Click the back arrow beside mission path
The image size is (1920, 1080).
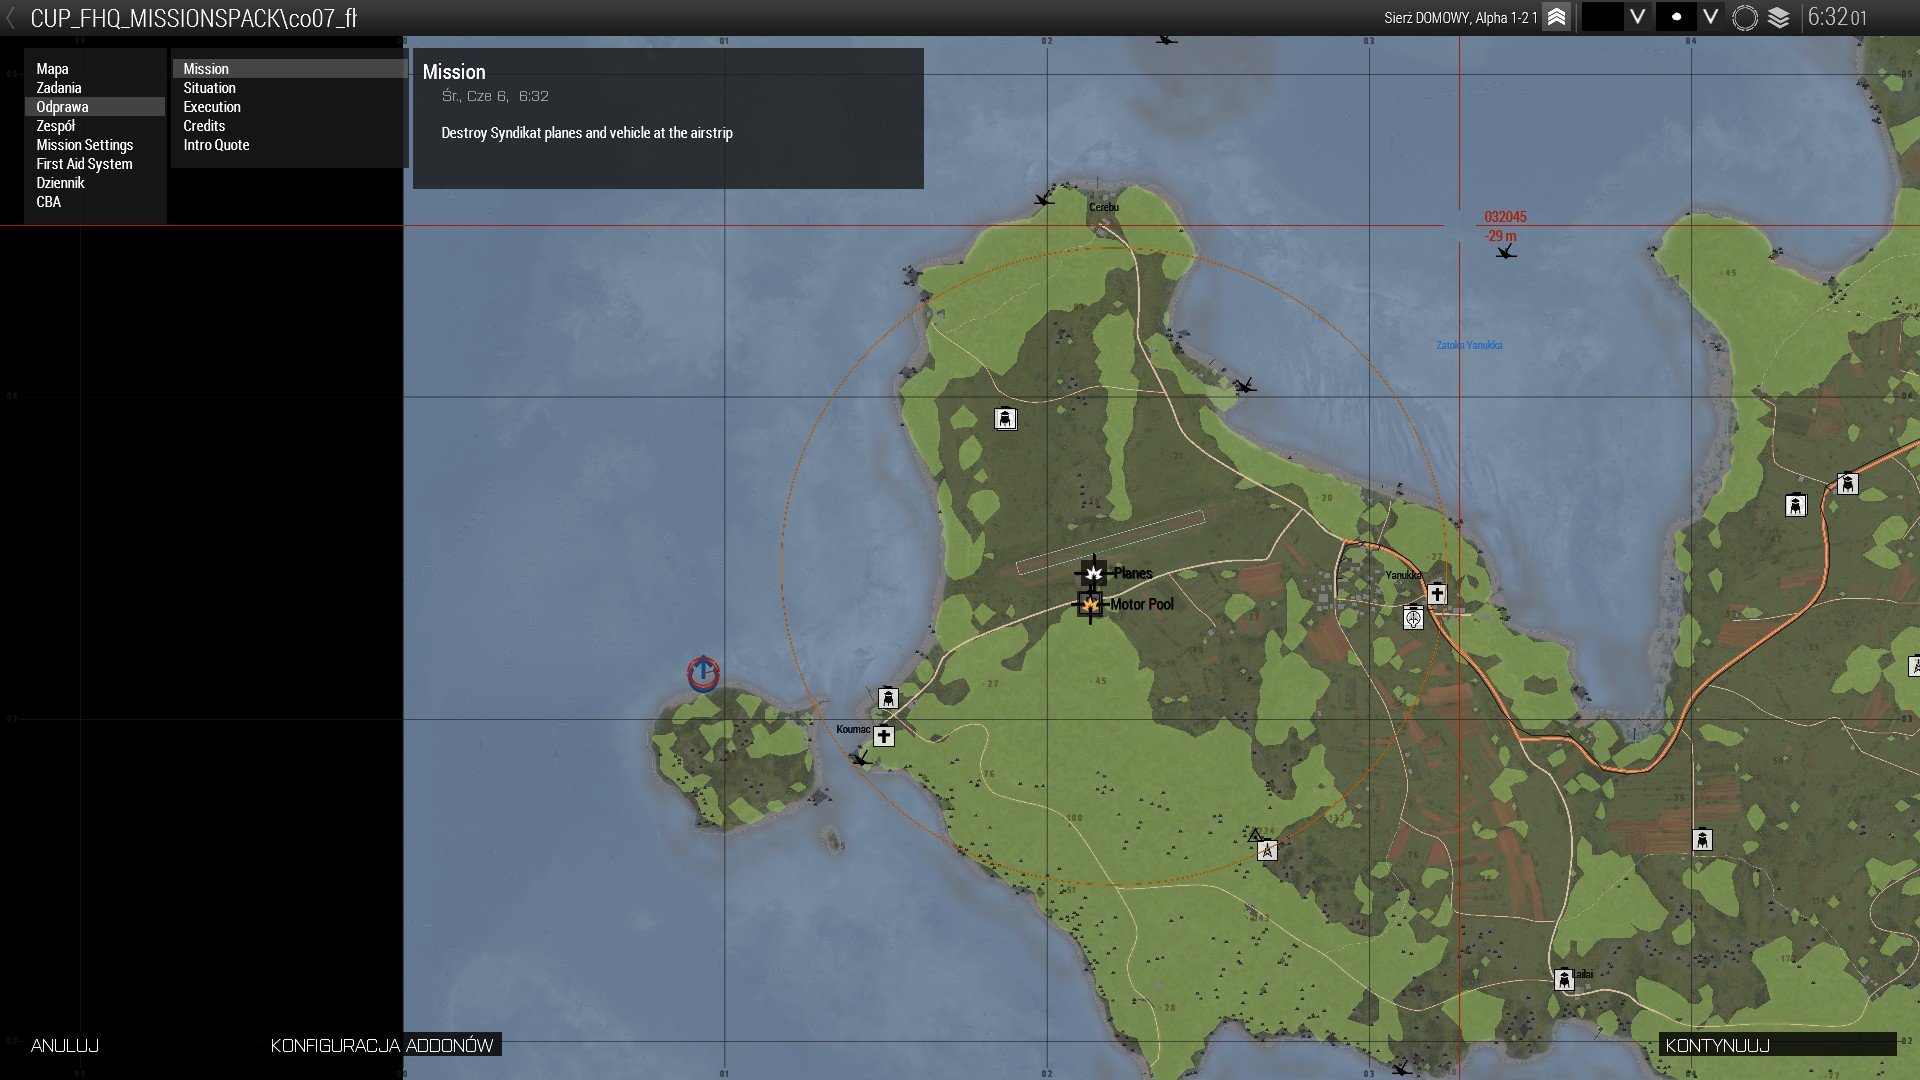11,18
